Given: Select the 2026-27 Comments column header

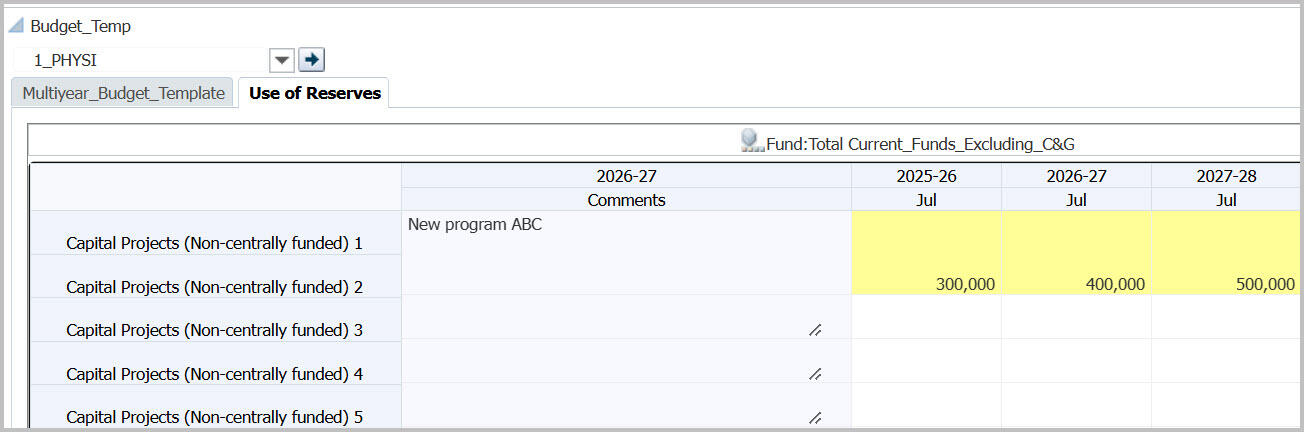Looking at the screenshot, I should pos(626,176).
